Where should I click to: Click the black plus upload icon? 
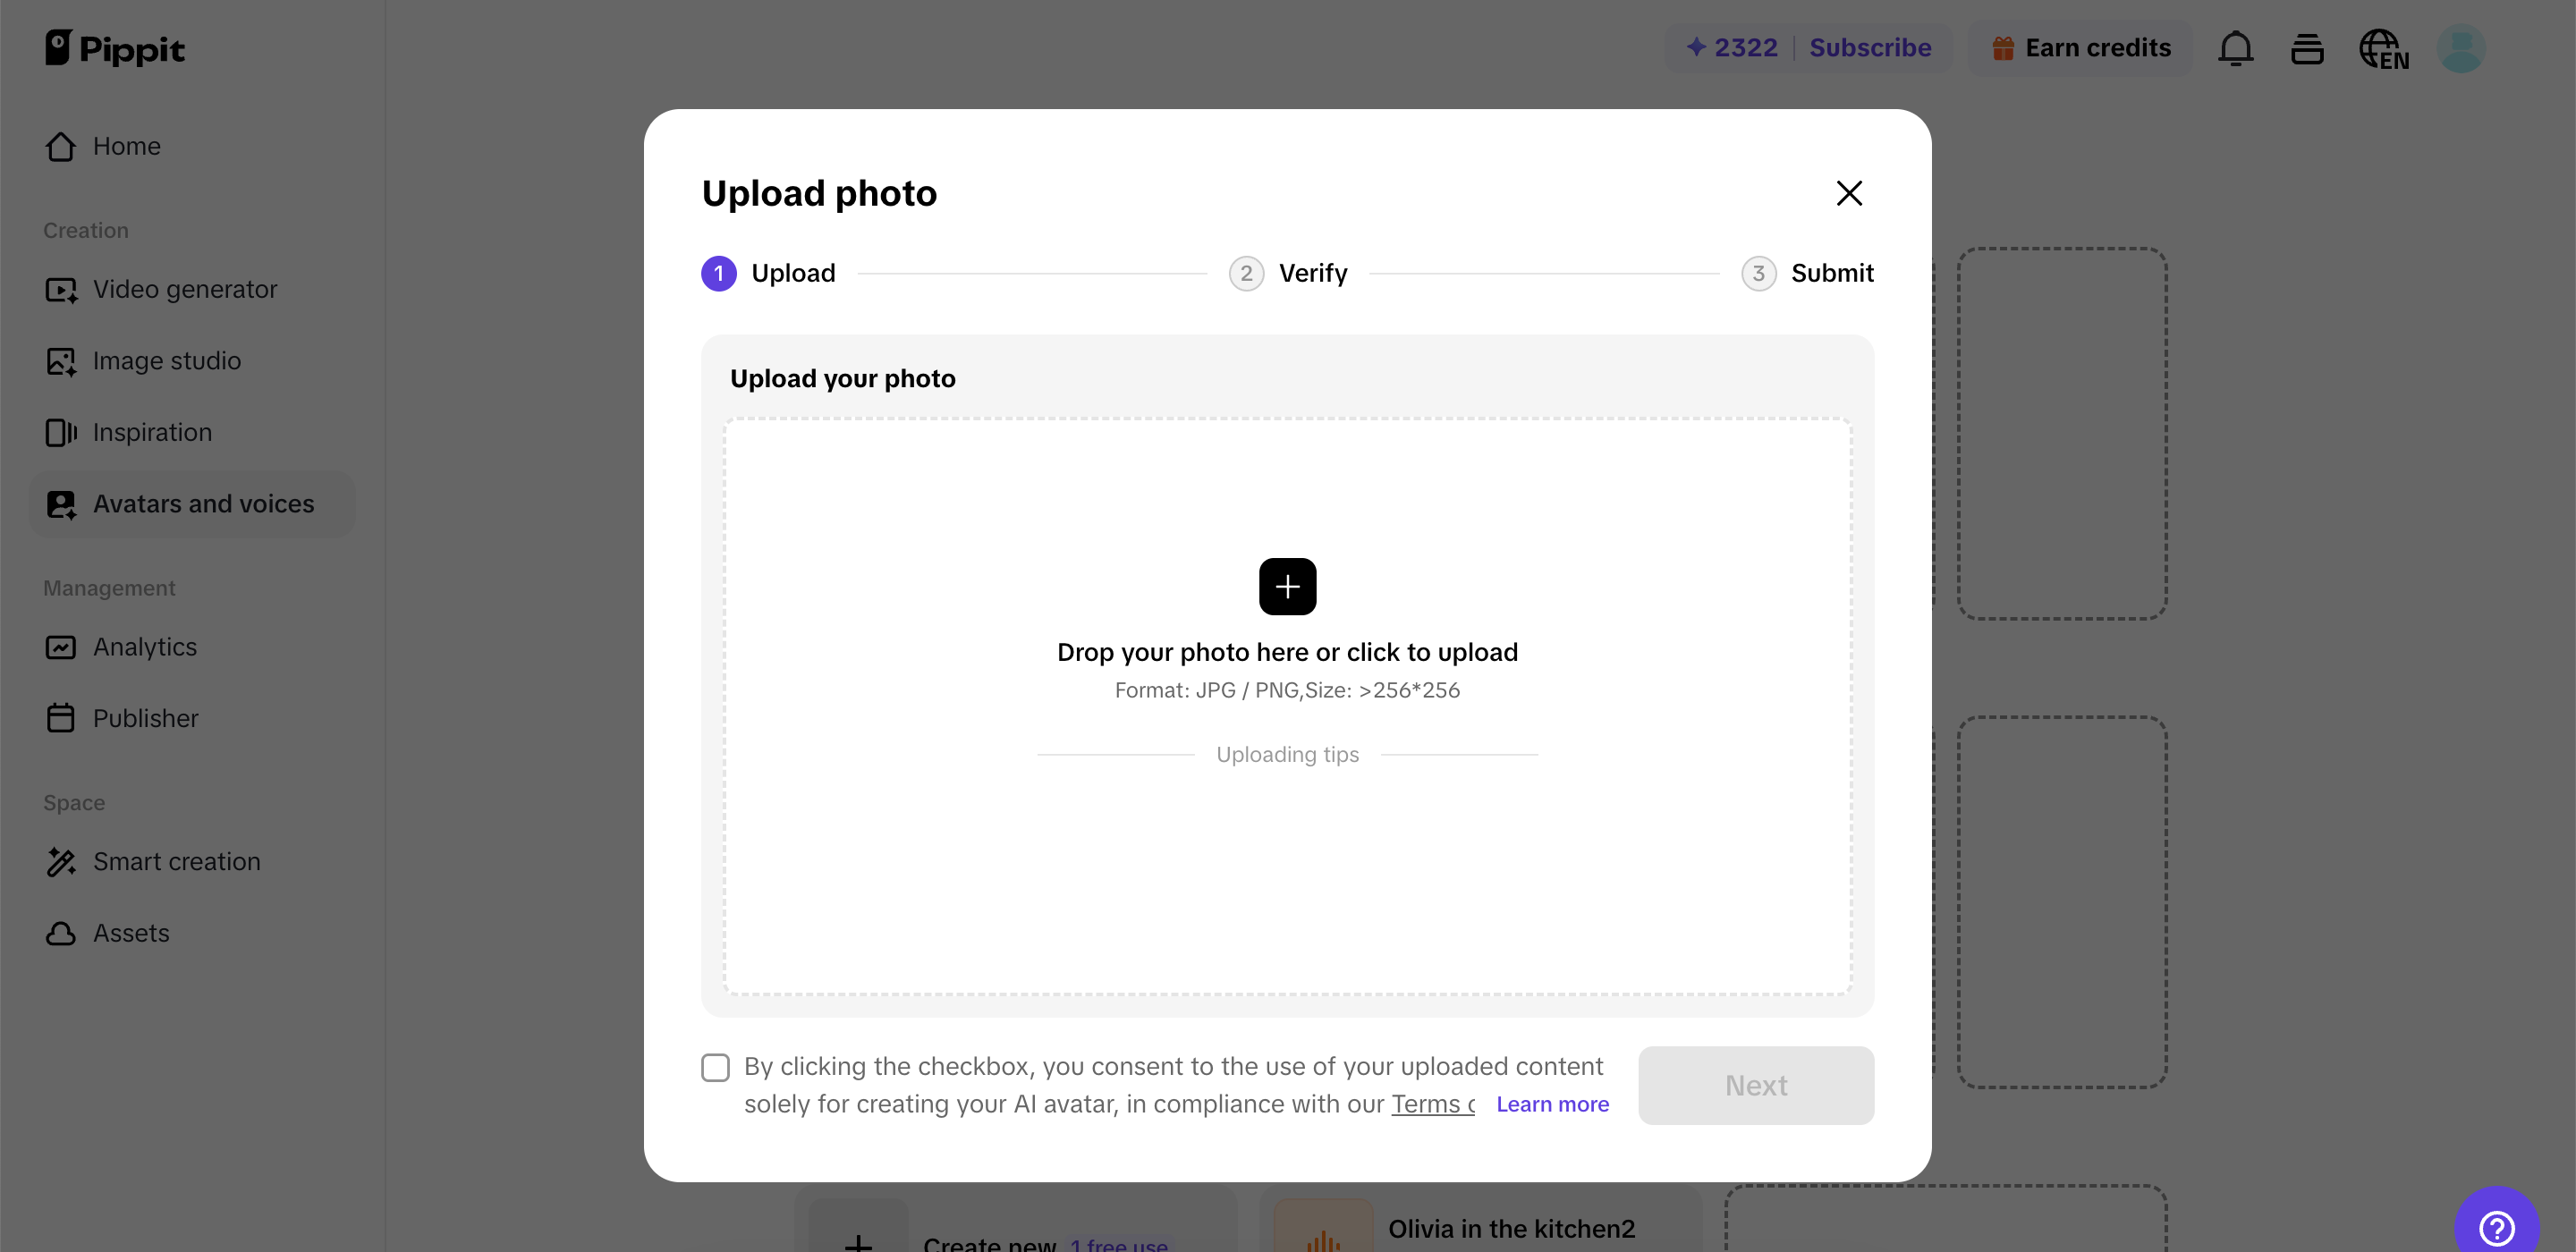(1287, 586)
